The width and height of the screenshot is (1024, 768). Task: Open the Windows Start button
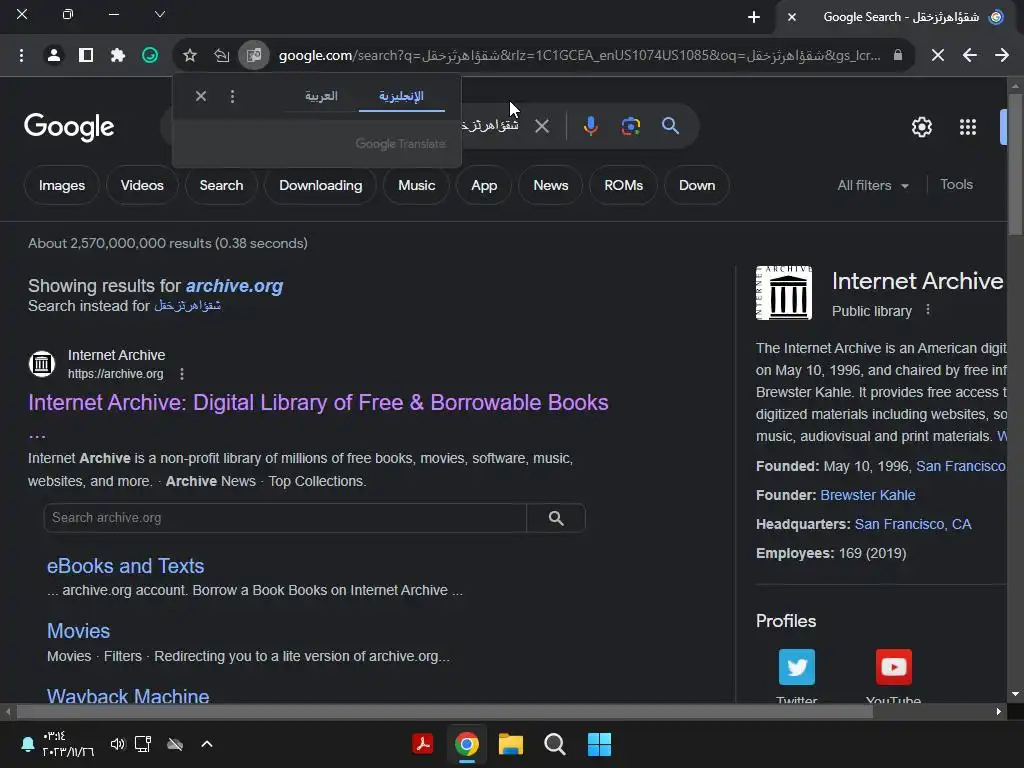pyautogui.click(x=599, y=744)
